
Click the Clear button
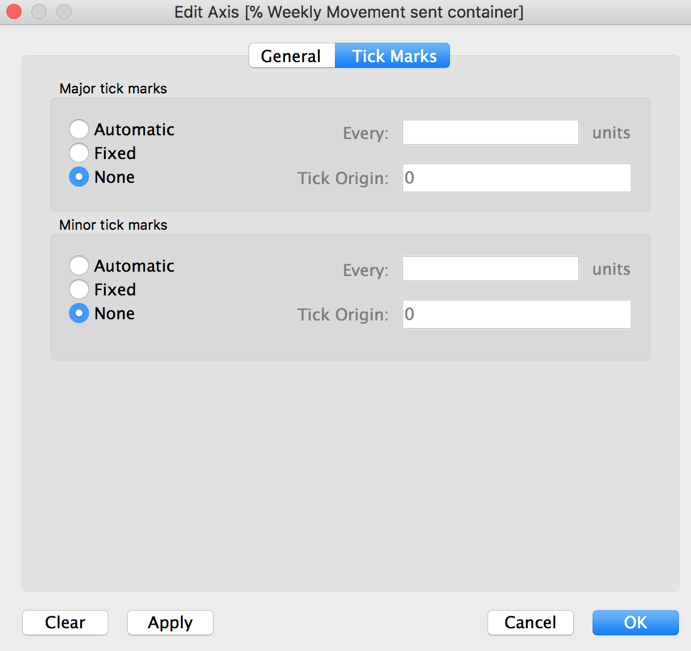65,622
